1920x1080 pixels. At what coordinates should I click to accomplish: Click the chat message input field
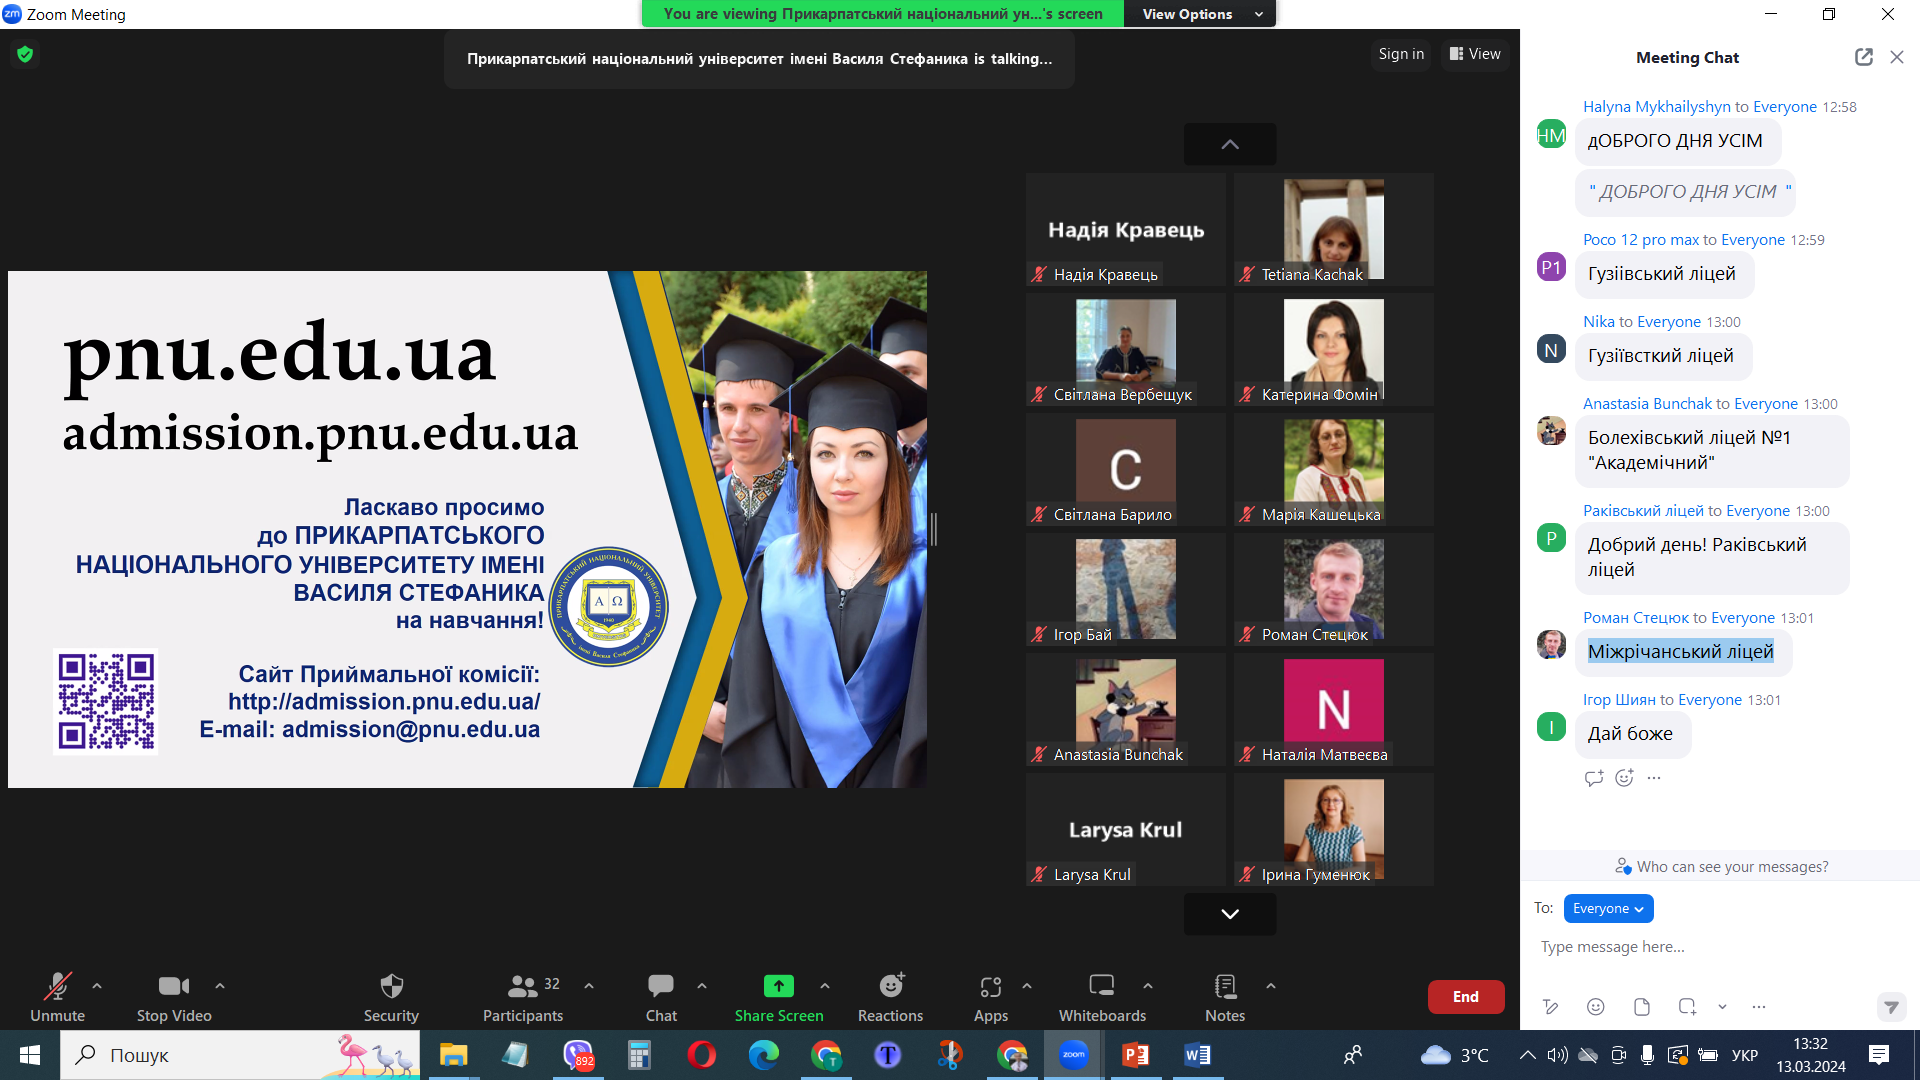[1700, 947]
